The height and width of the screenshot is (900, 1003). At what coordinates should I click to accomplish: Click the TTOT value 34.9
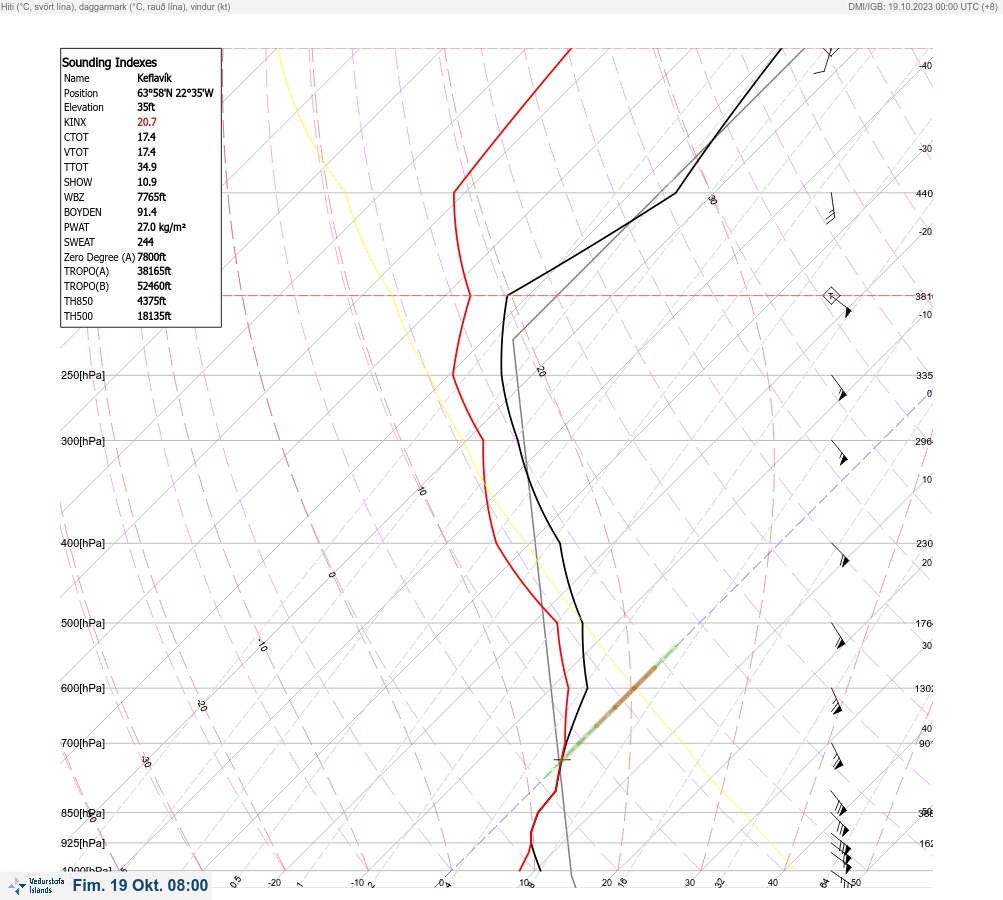click(146, 167)
